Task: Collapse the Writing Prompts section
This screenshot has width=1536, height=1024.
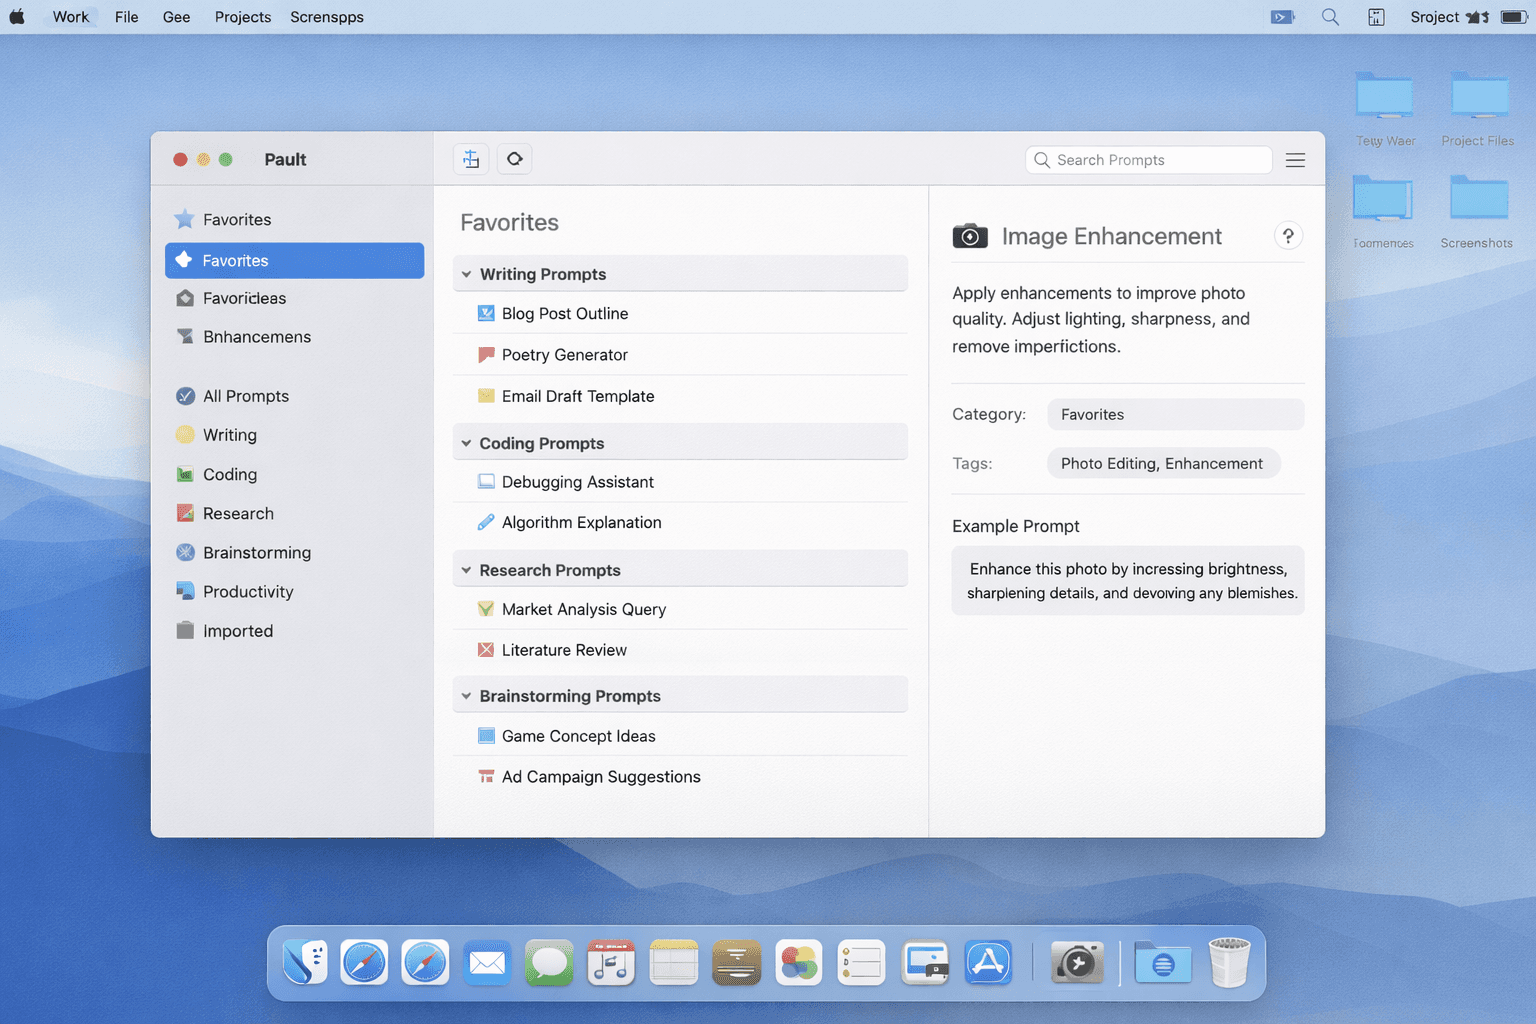Action: coord(466,274)
